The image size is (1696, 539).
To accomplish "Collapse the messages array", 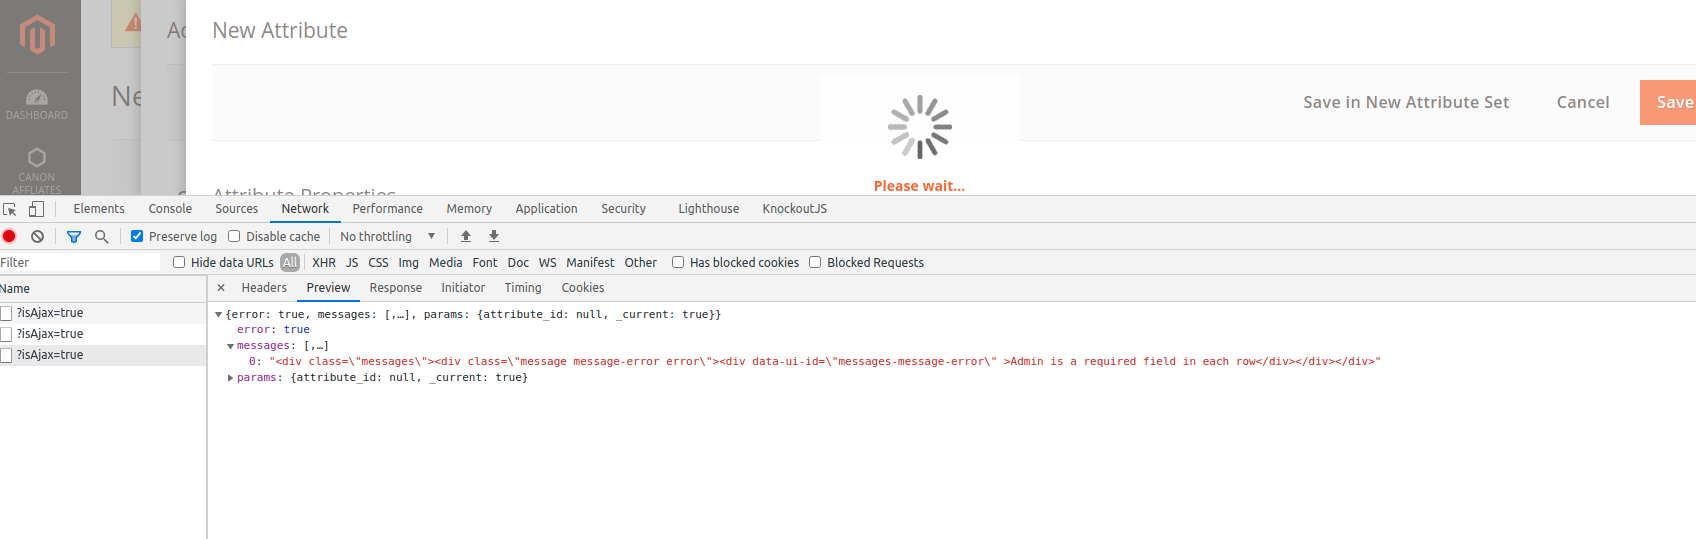I will (231, 346).
